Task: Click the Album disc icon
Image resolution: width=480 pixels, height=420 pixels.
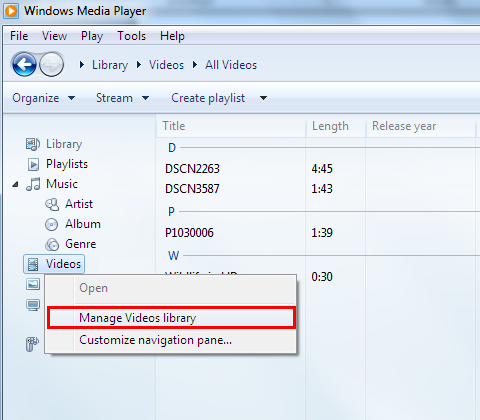Action: tap(52, 224)
